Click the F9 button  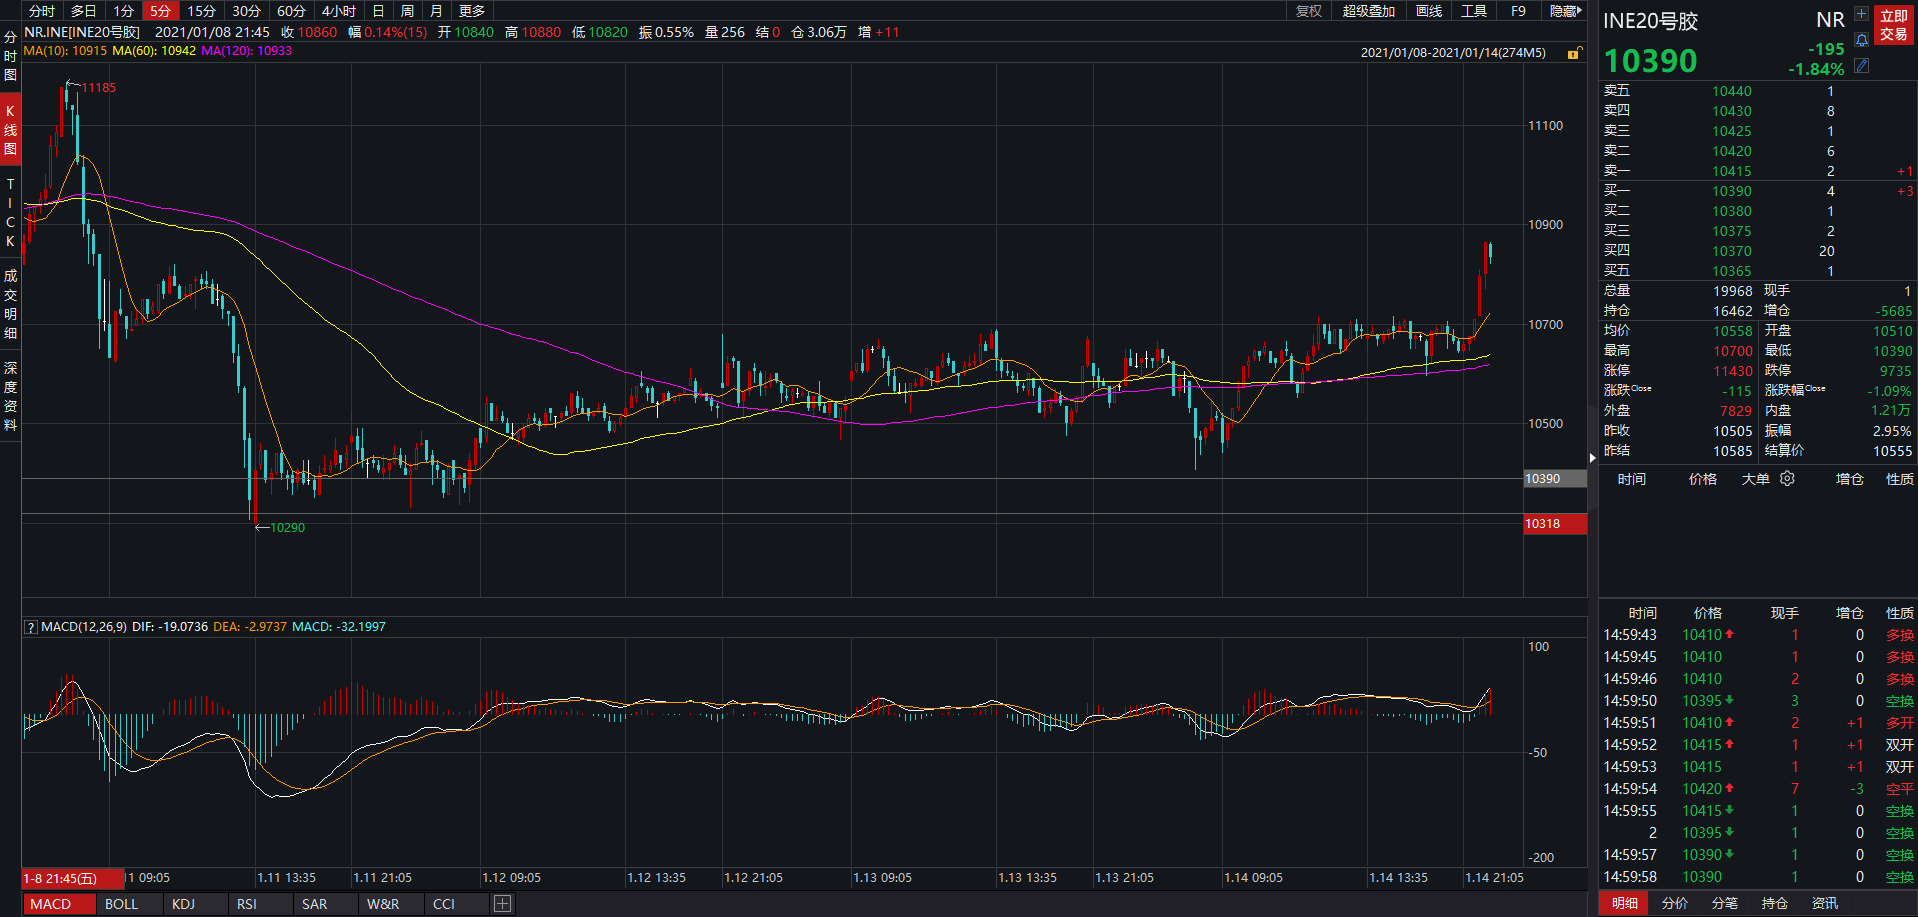[x=1518, y=11]
